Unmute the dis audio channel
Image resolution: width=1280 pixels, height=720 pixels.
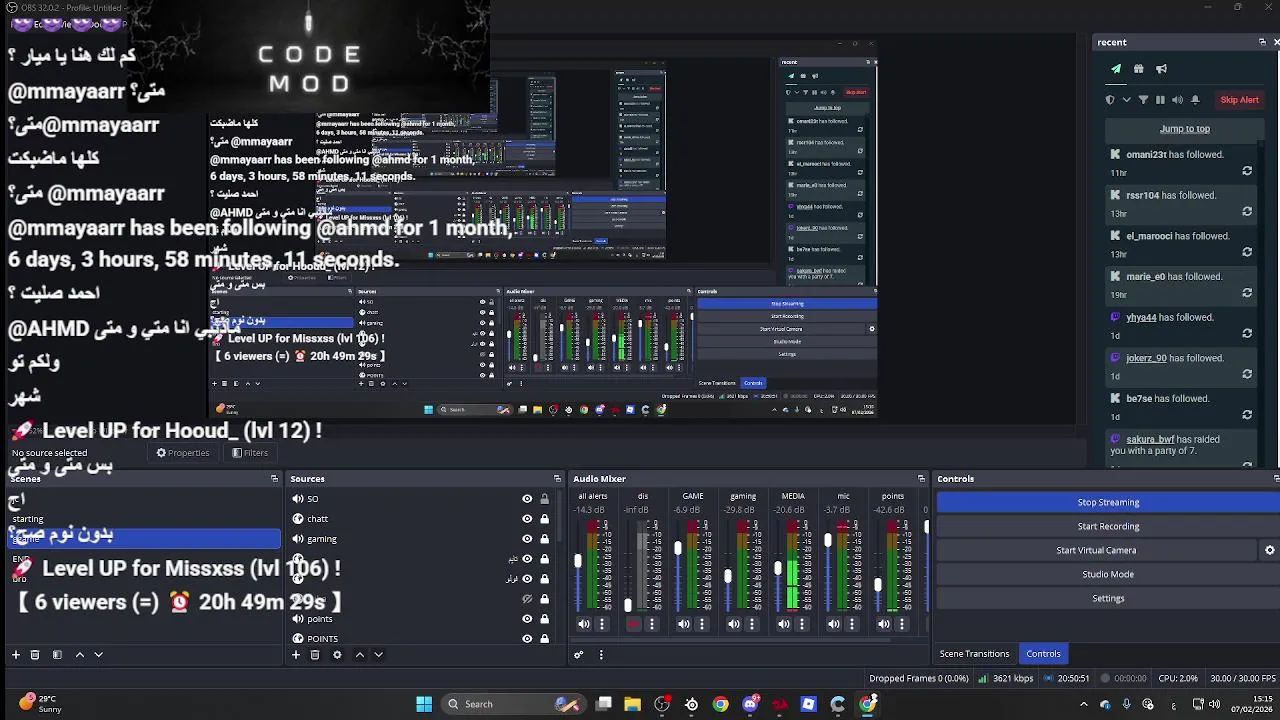[x=634, y=624]
